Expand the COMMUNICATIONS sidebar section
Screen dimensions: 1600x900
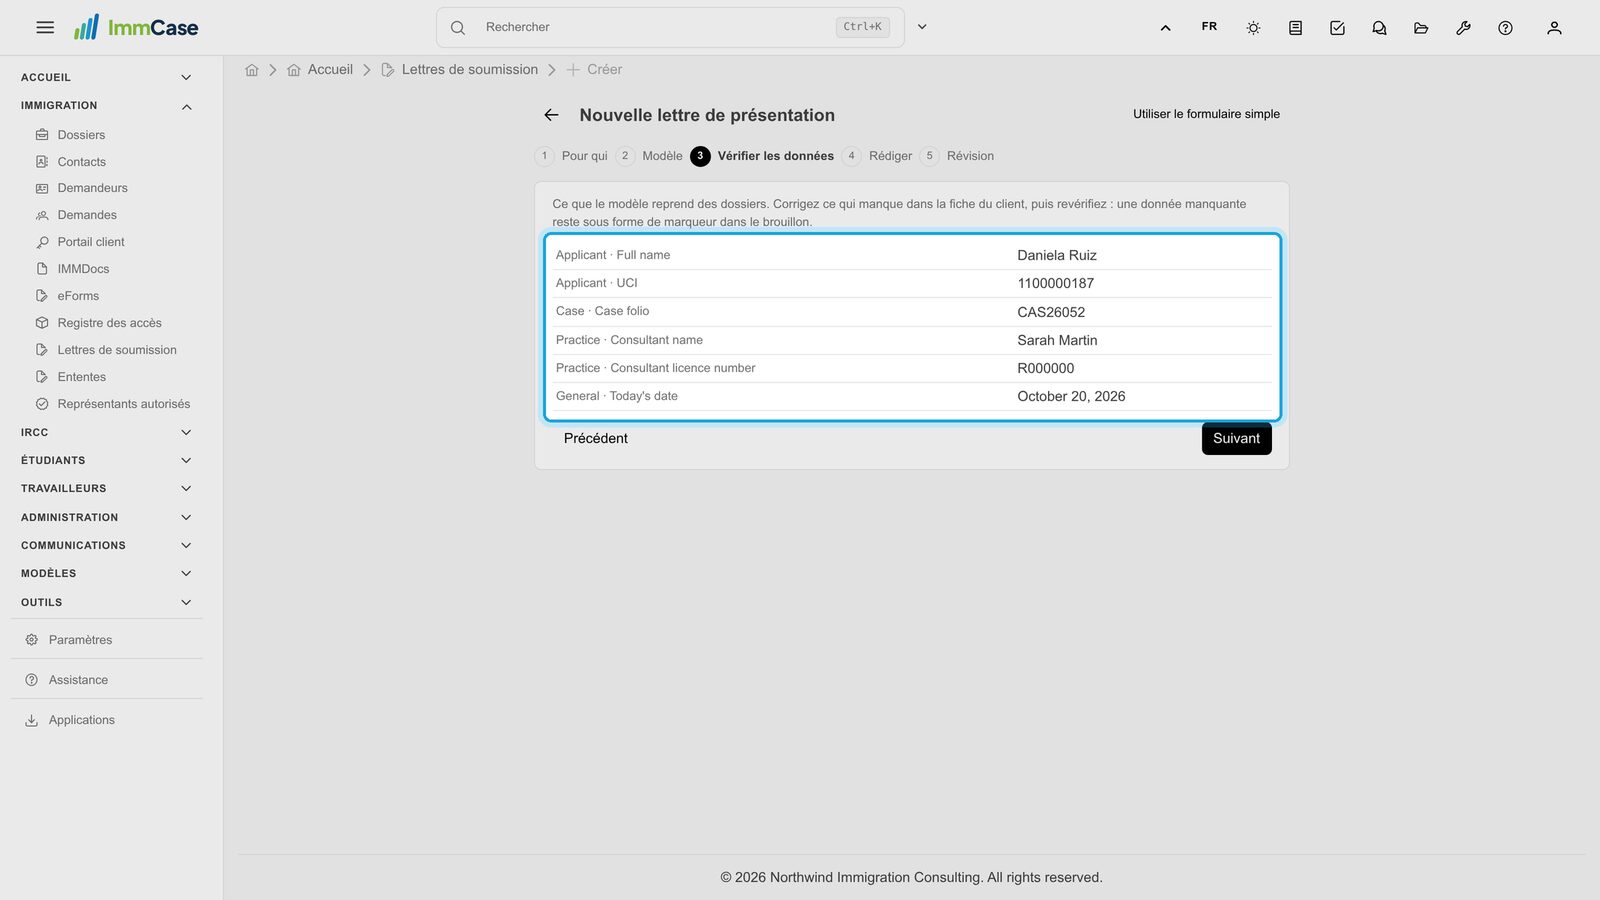[106, 545]
